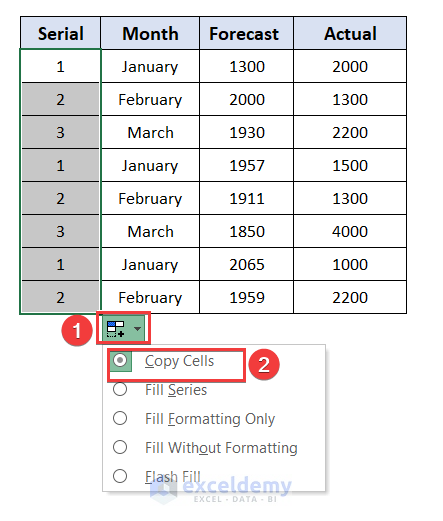Click the Actual cell showing 1000
Screen dimensions: 443x521
coord(350,264)
